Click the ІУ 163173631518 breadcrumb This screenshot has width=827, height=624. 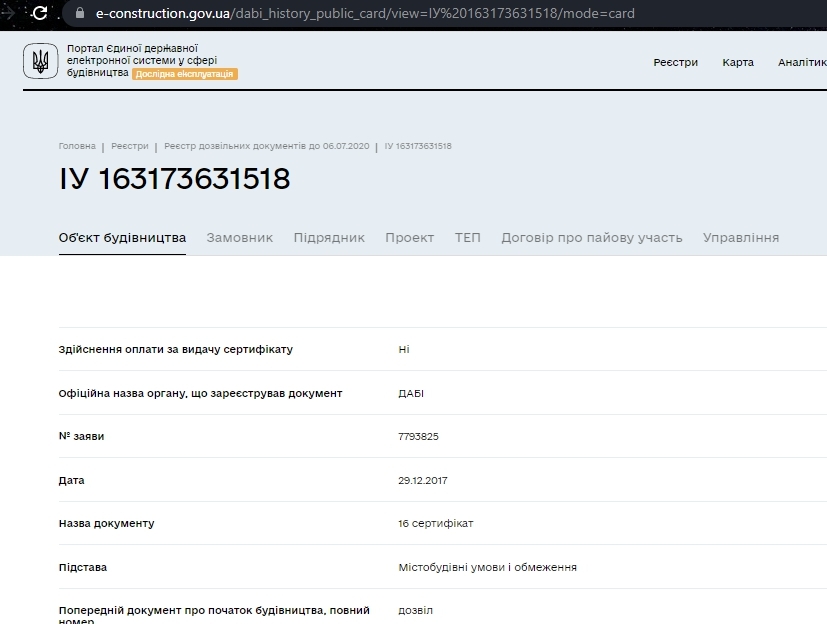(418, 146)
